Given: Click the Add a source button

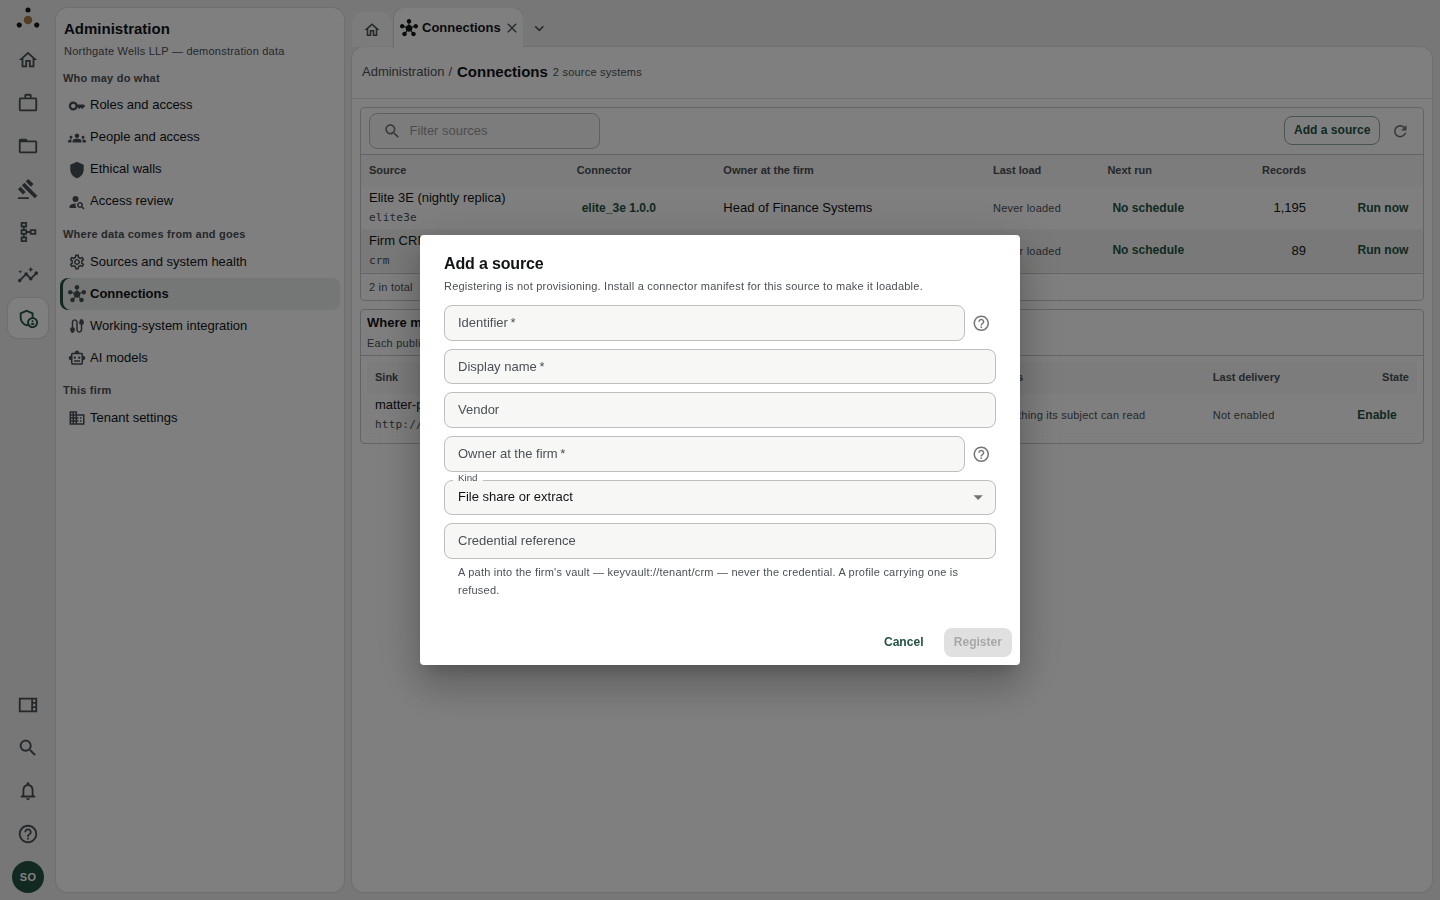Looking at the screenshot, I should [1332, 130].
